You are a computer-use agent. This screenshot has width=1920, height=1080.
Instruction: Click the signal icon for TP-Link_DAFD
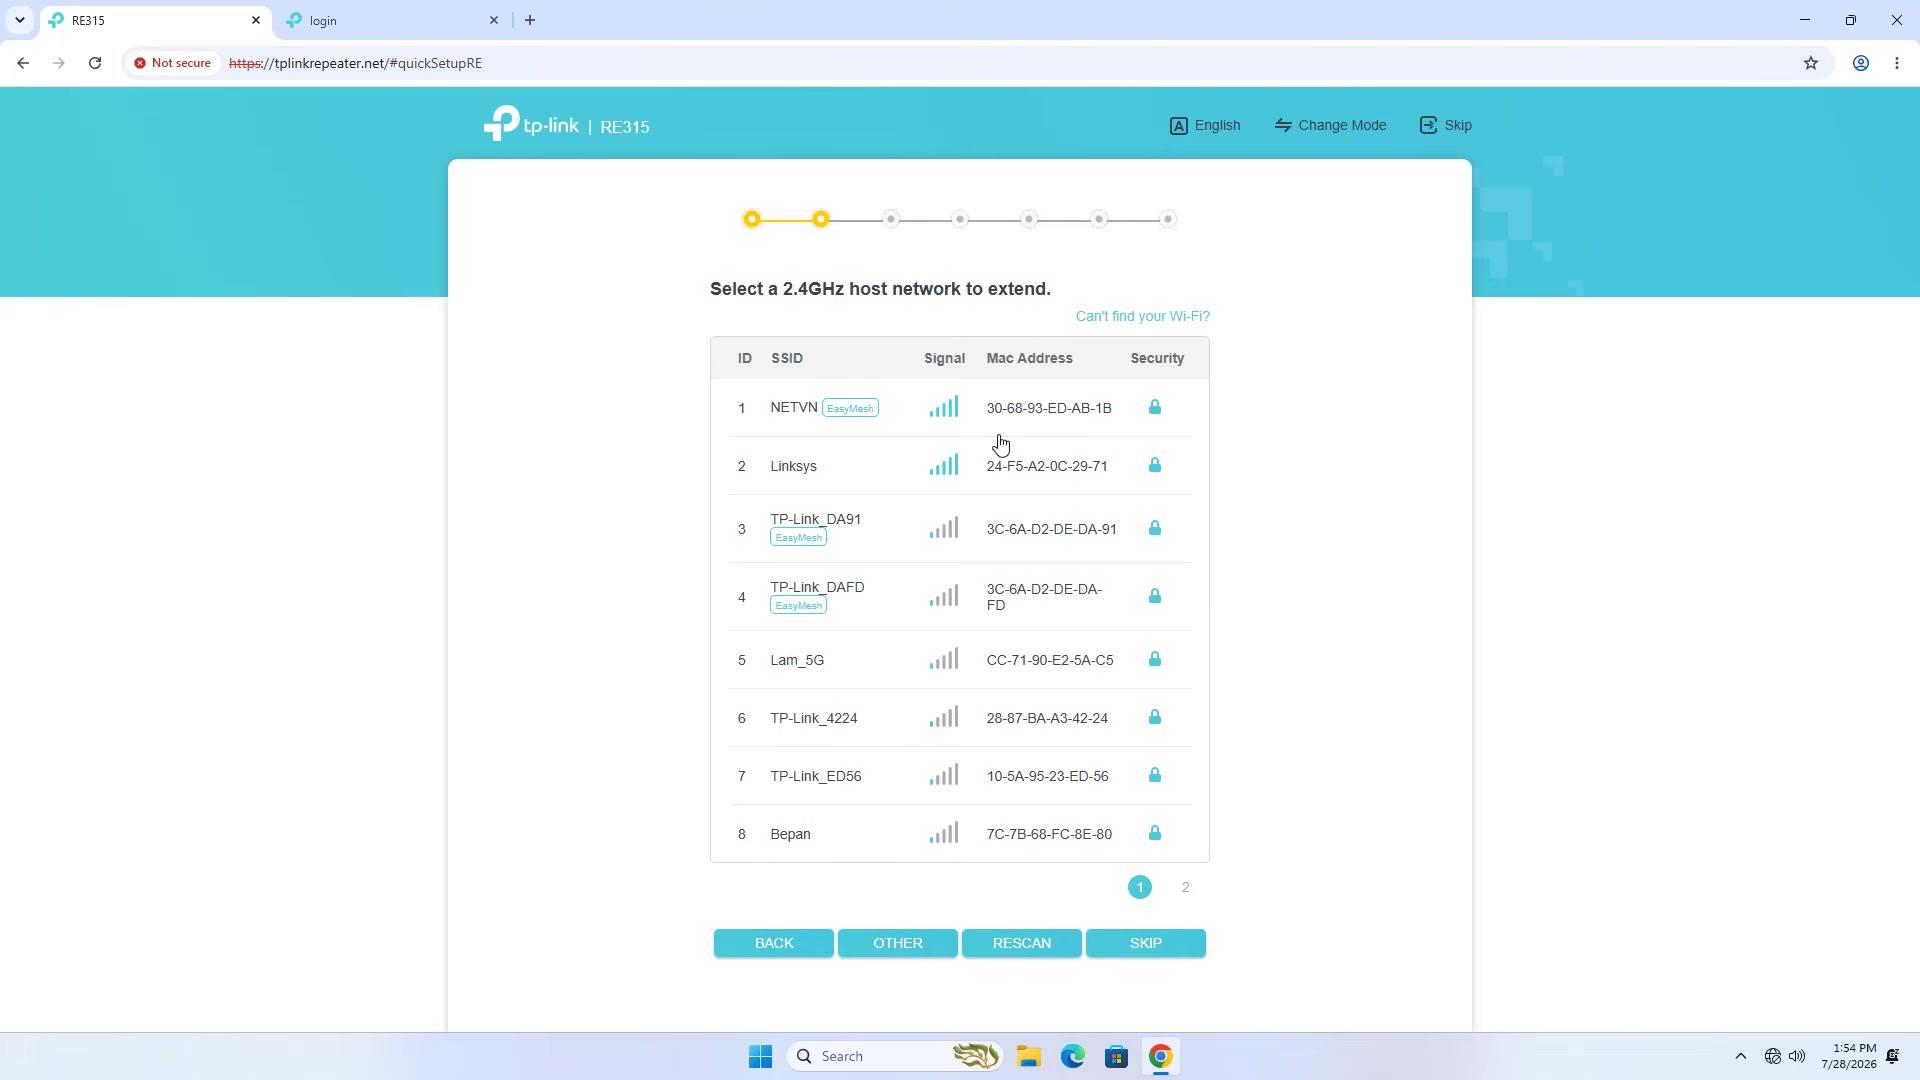pyautogui.click(x=944, y=596)
